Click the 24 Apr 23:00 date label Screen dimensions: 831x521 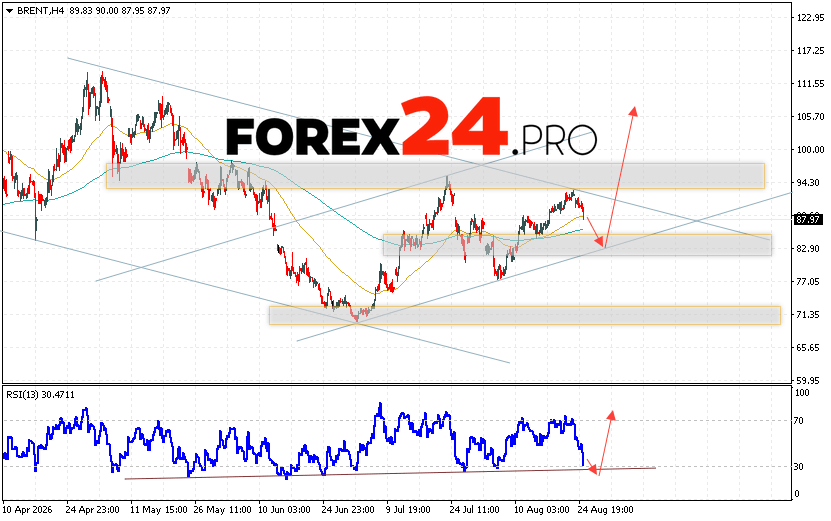pos(92,510)
